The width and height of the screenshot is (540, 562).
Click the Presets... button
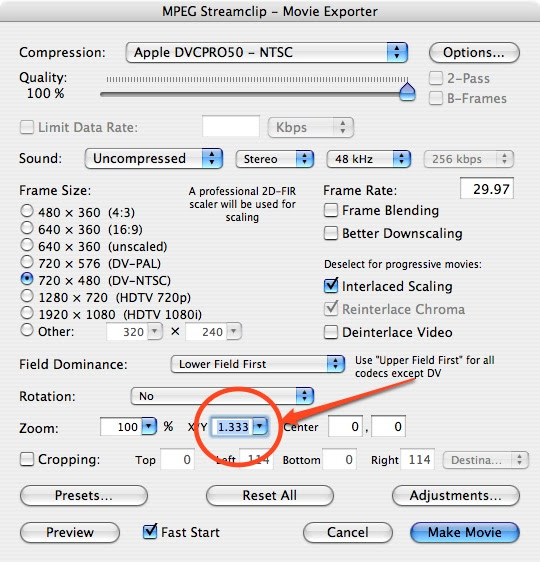tap(84, 496)
